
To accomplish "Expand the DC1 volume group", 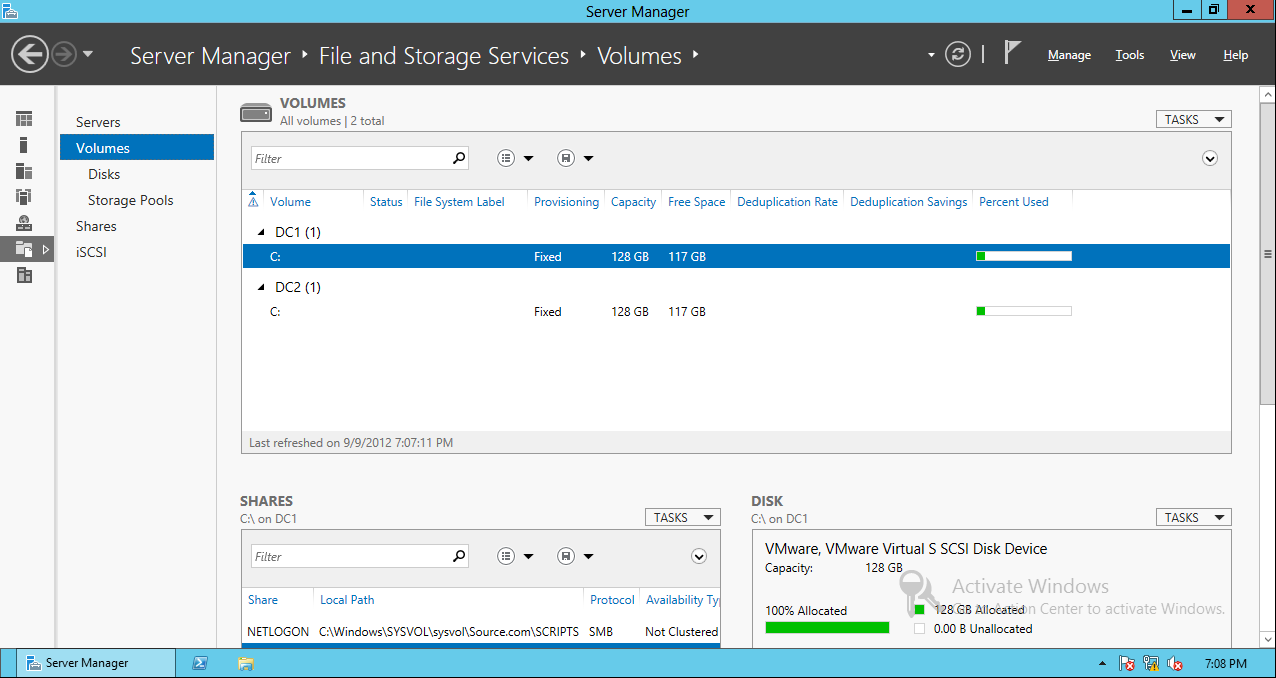I will point(260,231).
